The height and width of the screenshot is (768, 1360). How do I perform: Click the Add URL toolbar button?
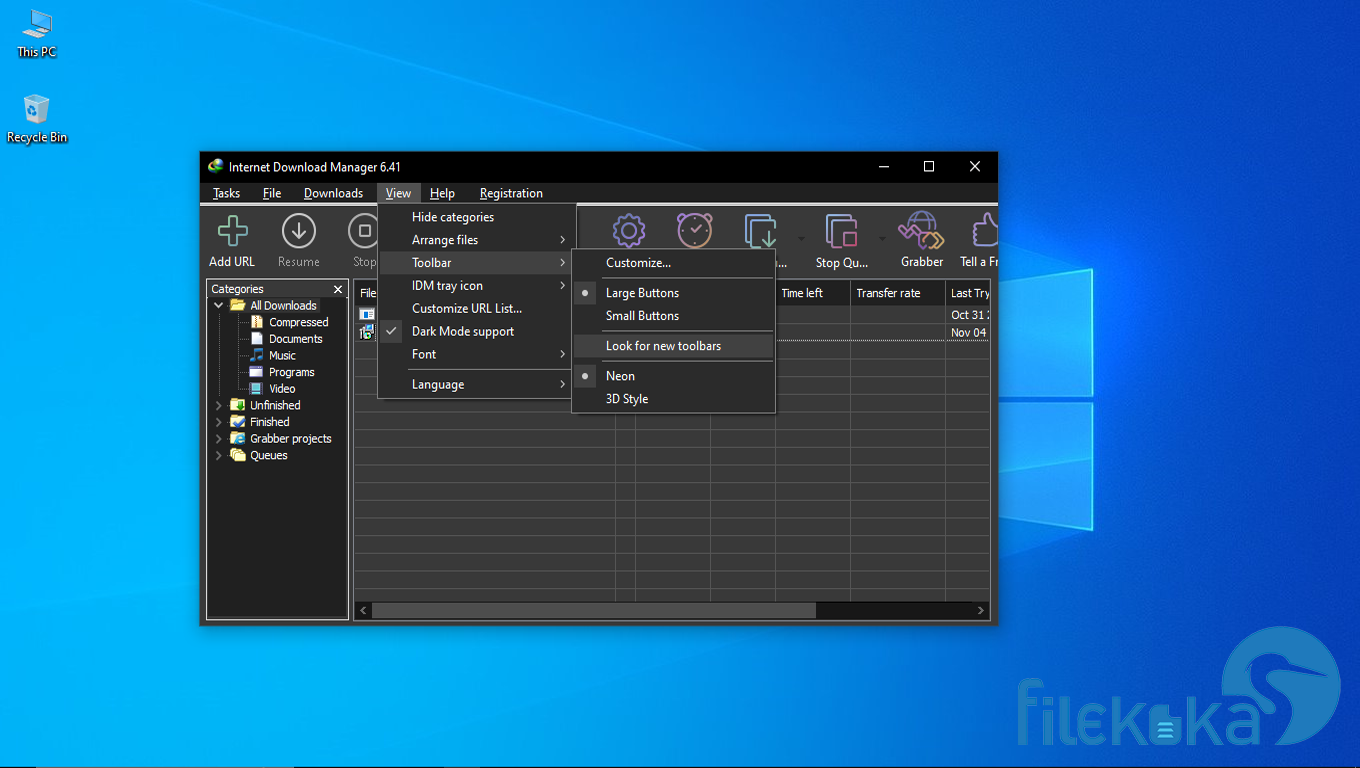pos(232,241)
